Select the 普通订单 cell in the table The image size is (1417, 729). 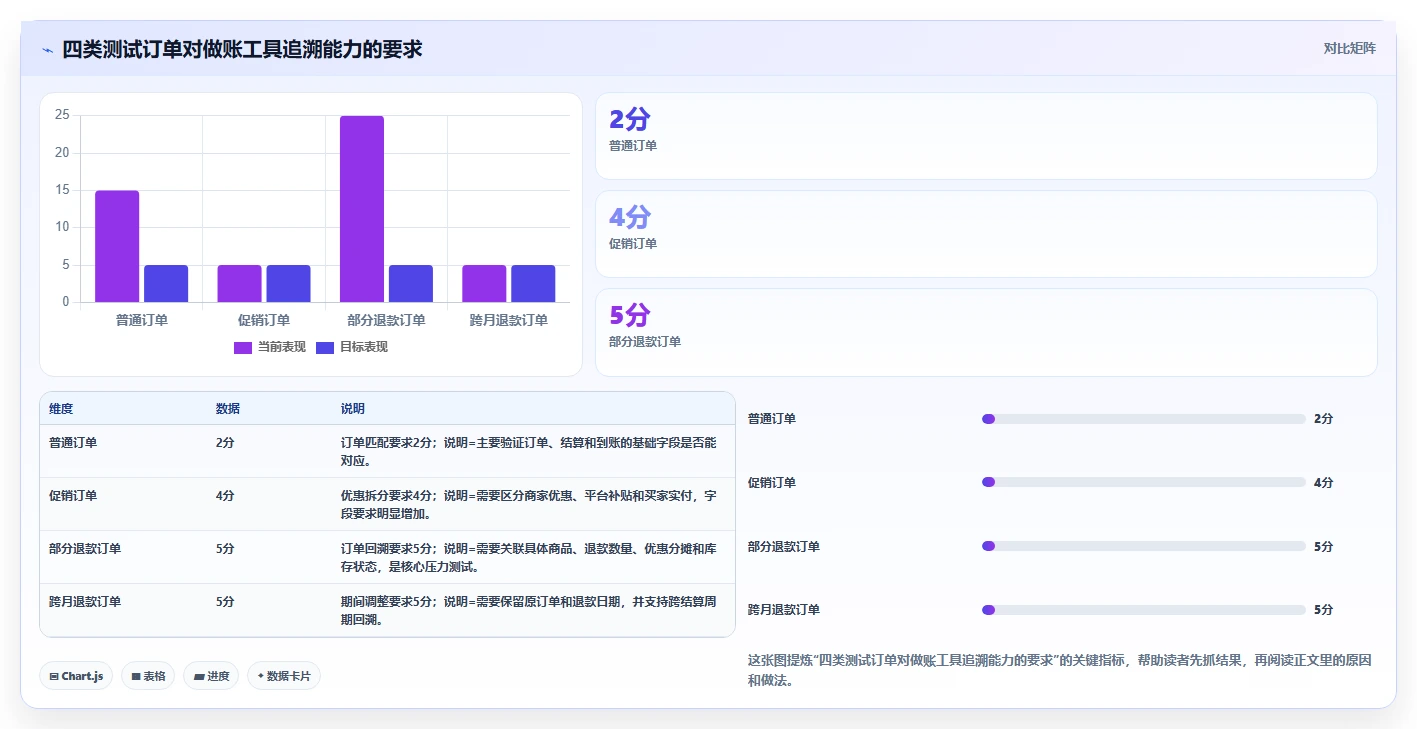(x=73, y=442)
